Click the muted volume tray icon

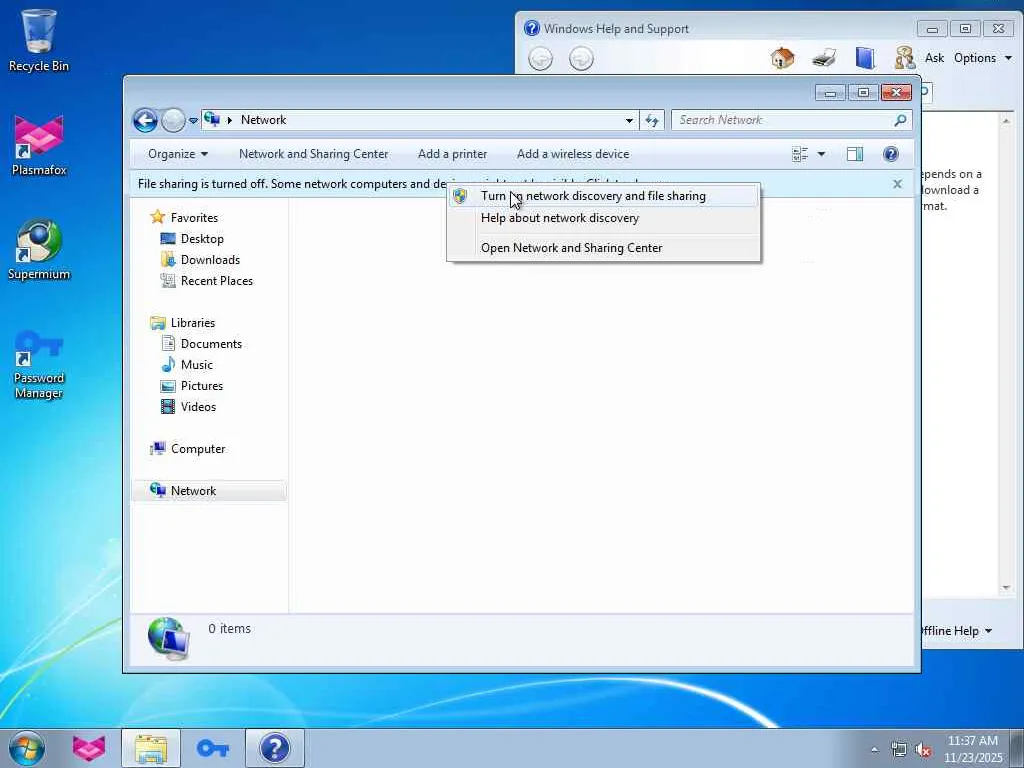click(x=923, y=750)
